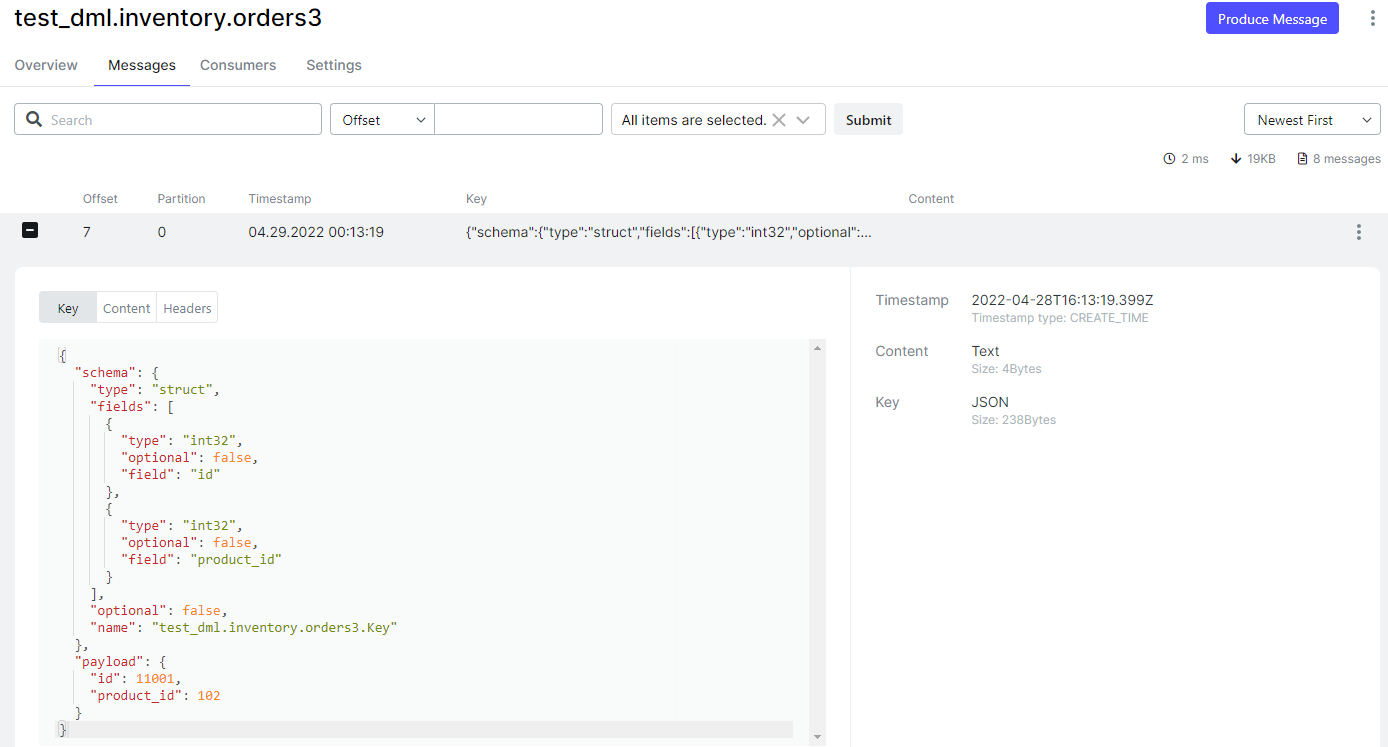Viewport: 1388px width, 747px height.
Task: Switch to the message Content tab
Action: (x=127, y=308)
